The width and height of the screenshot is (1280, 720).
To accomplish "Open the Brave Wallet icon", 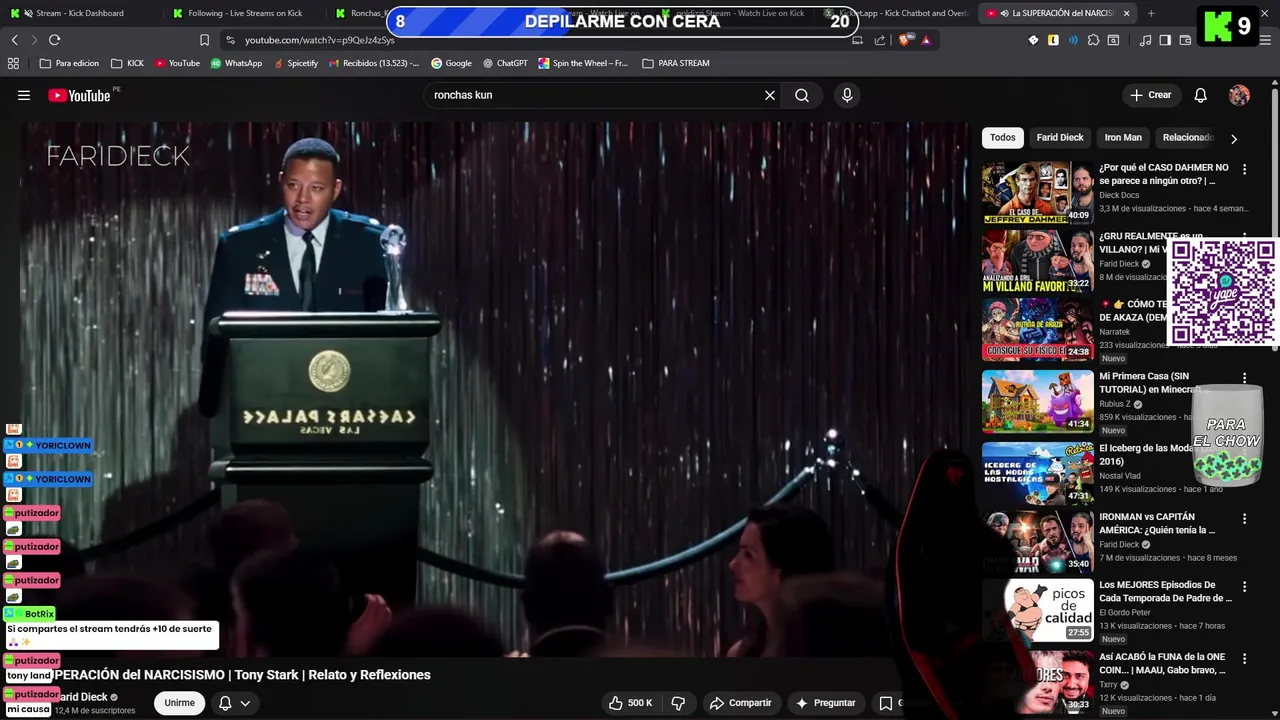I will (1185, 40).
